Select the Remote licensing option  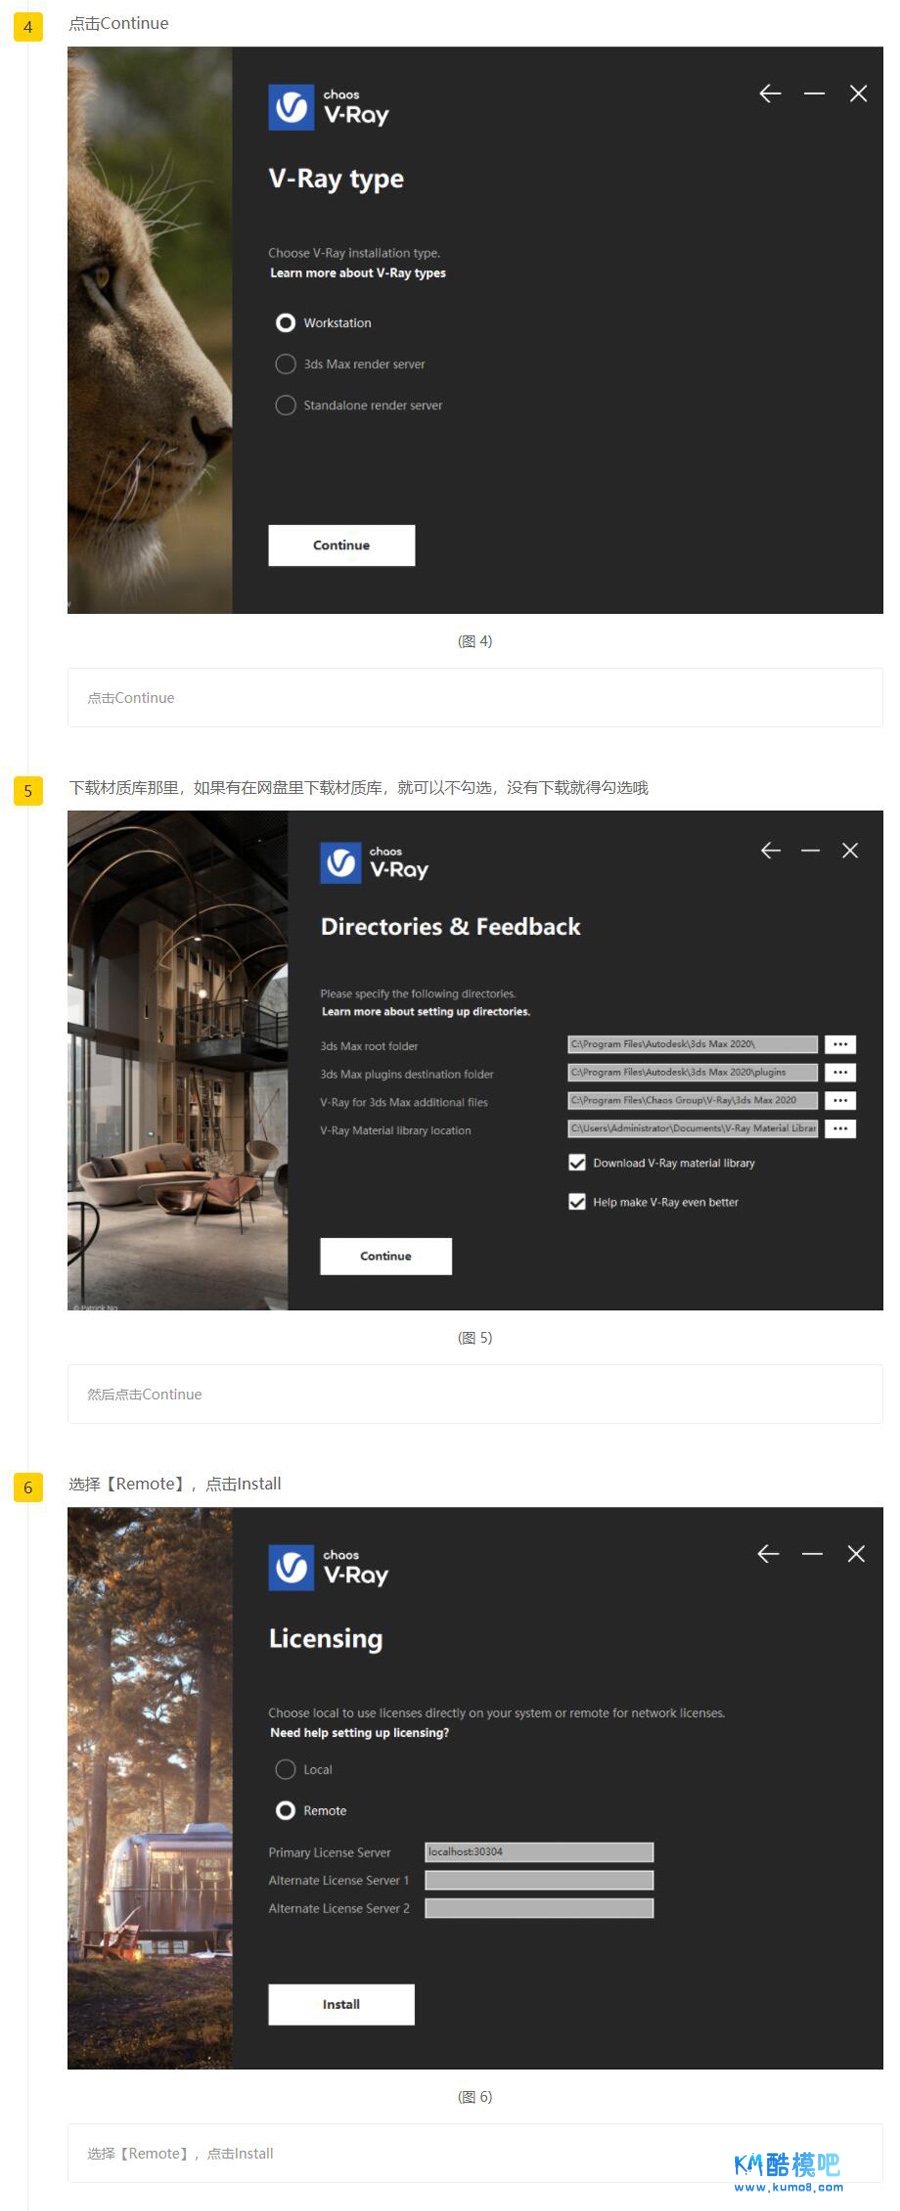tap(286, 1811)
